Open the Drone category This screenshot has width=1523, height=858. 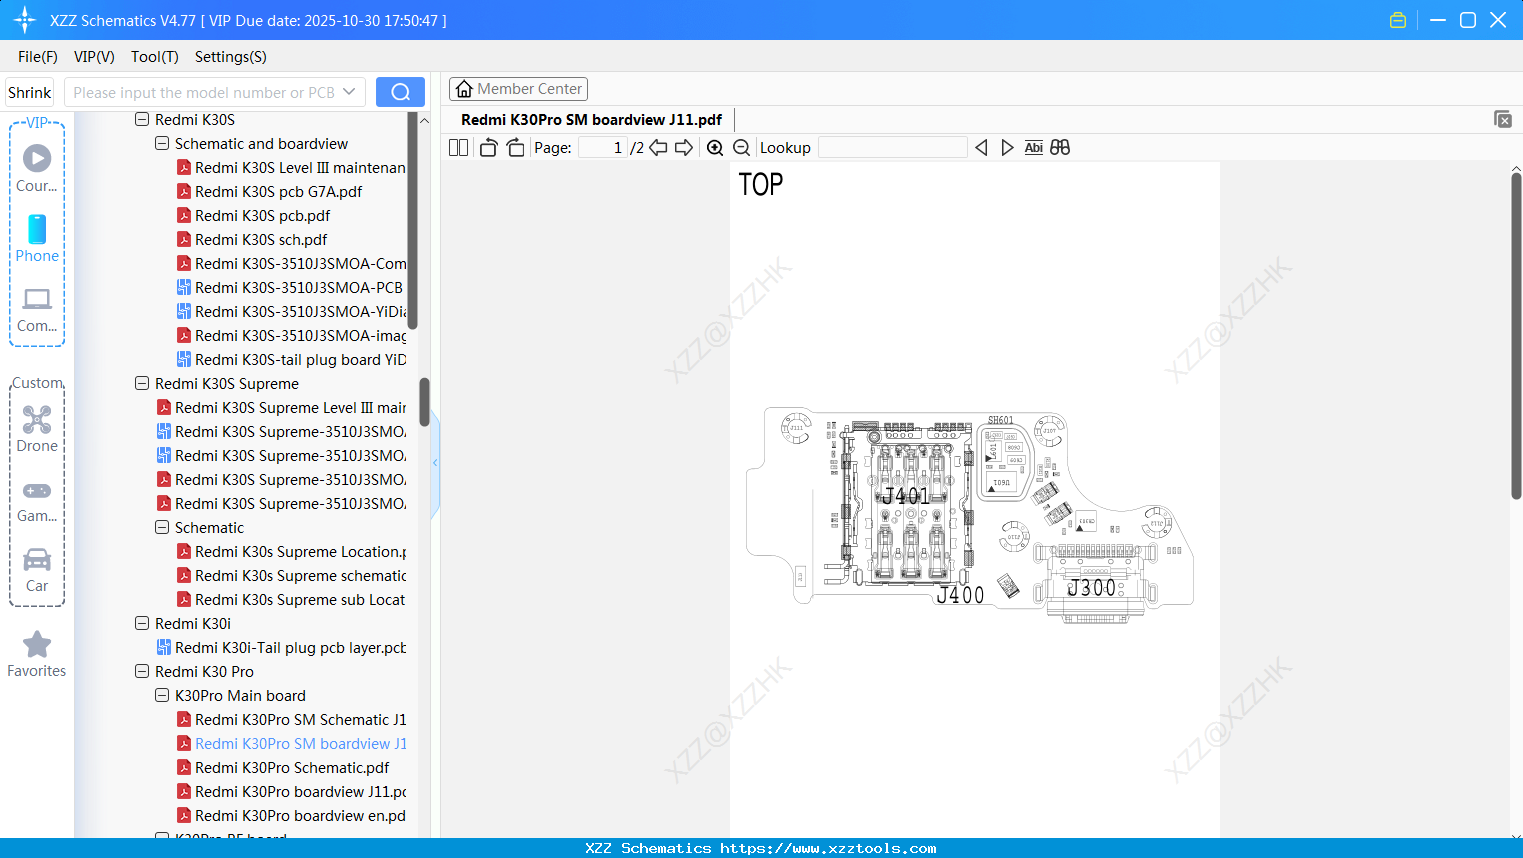coord(37,428)
